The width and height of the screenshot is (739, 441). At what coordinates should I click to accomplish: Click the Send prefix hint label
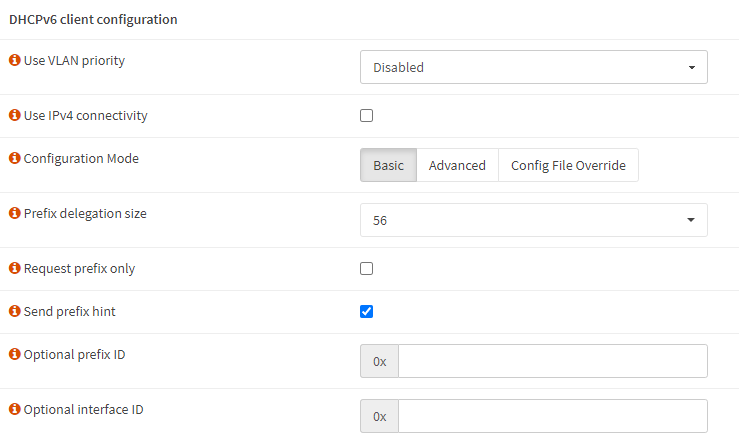pos(70,311)
